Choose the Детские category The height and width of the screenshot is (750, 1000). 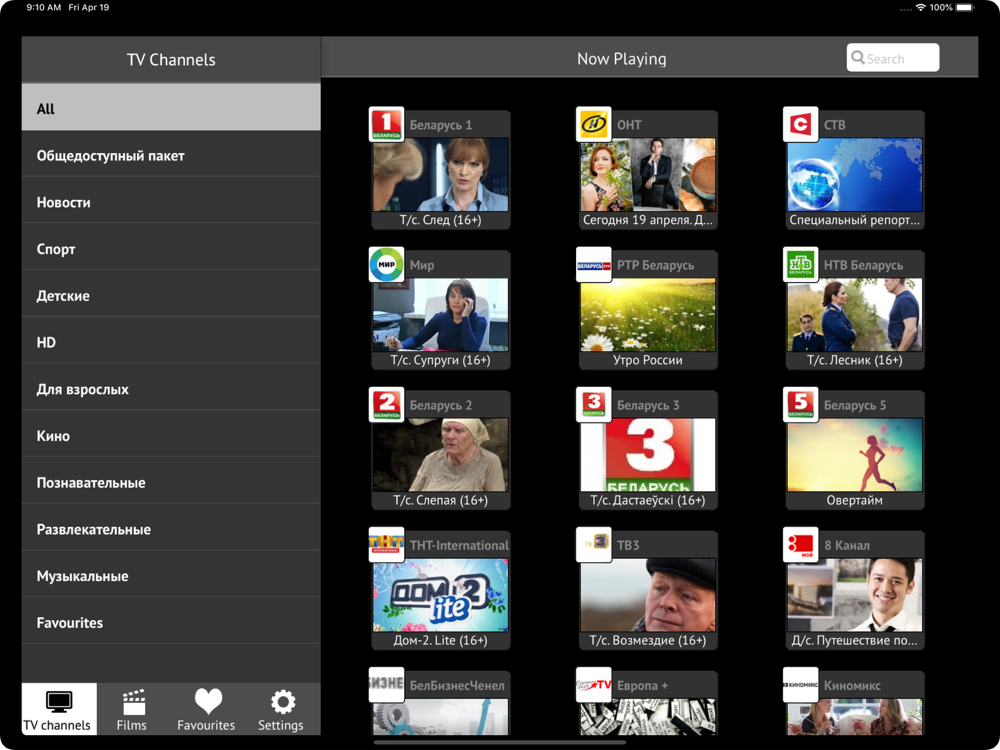coord(171,295)
